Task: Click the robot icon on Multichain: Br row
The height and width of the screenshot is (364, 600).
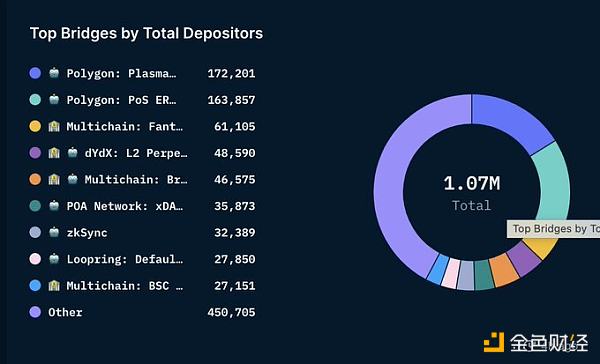Action: (x=72, y=179)
